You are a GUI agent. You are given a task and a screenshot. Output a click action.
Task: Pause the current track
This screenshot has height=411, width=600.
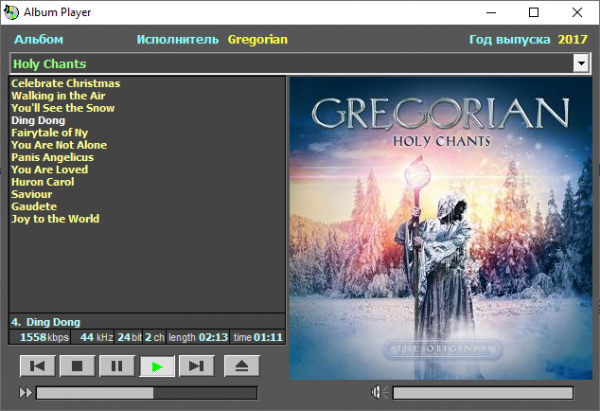pos(117,366)
